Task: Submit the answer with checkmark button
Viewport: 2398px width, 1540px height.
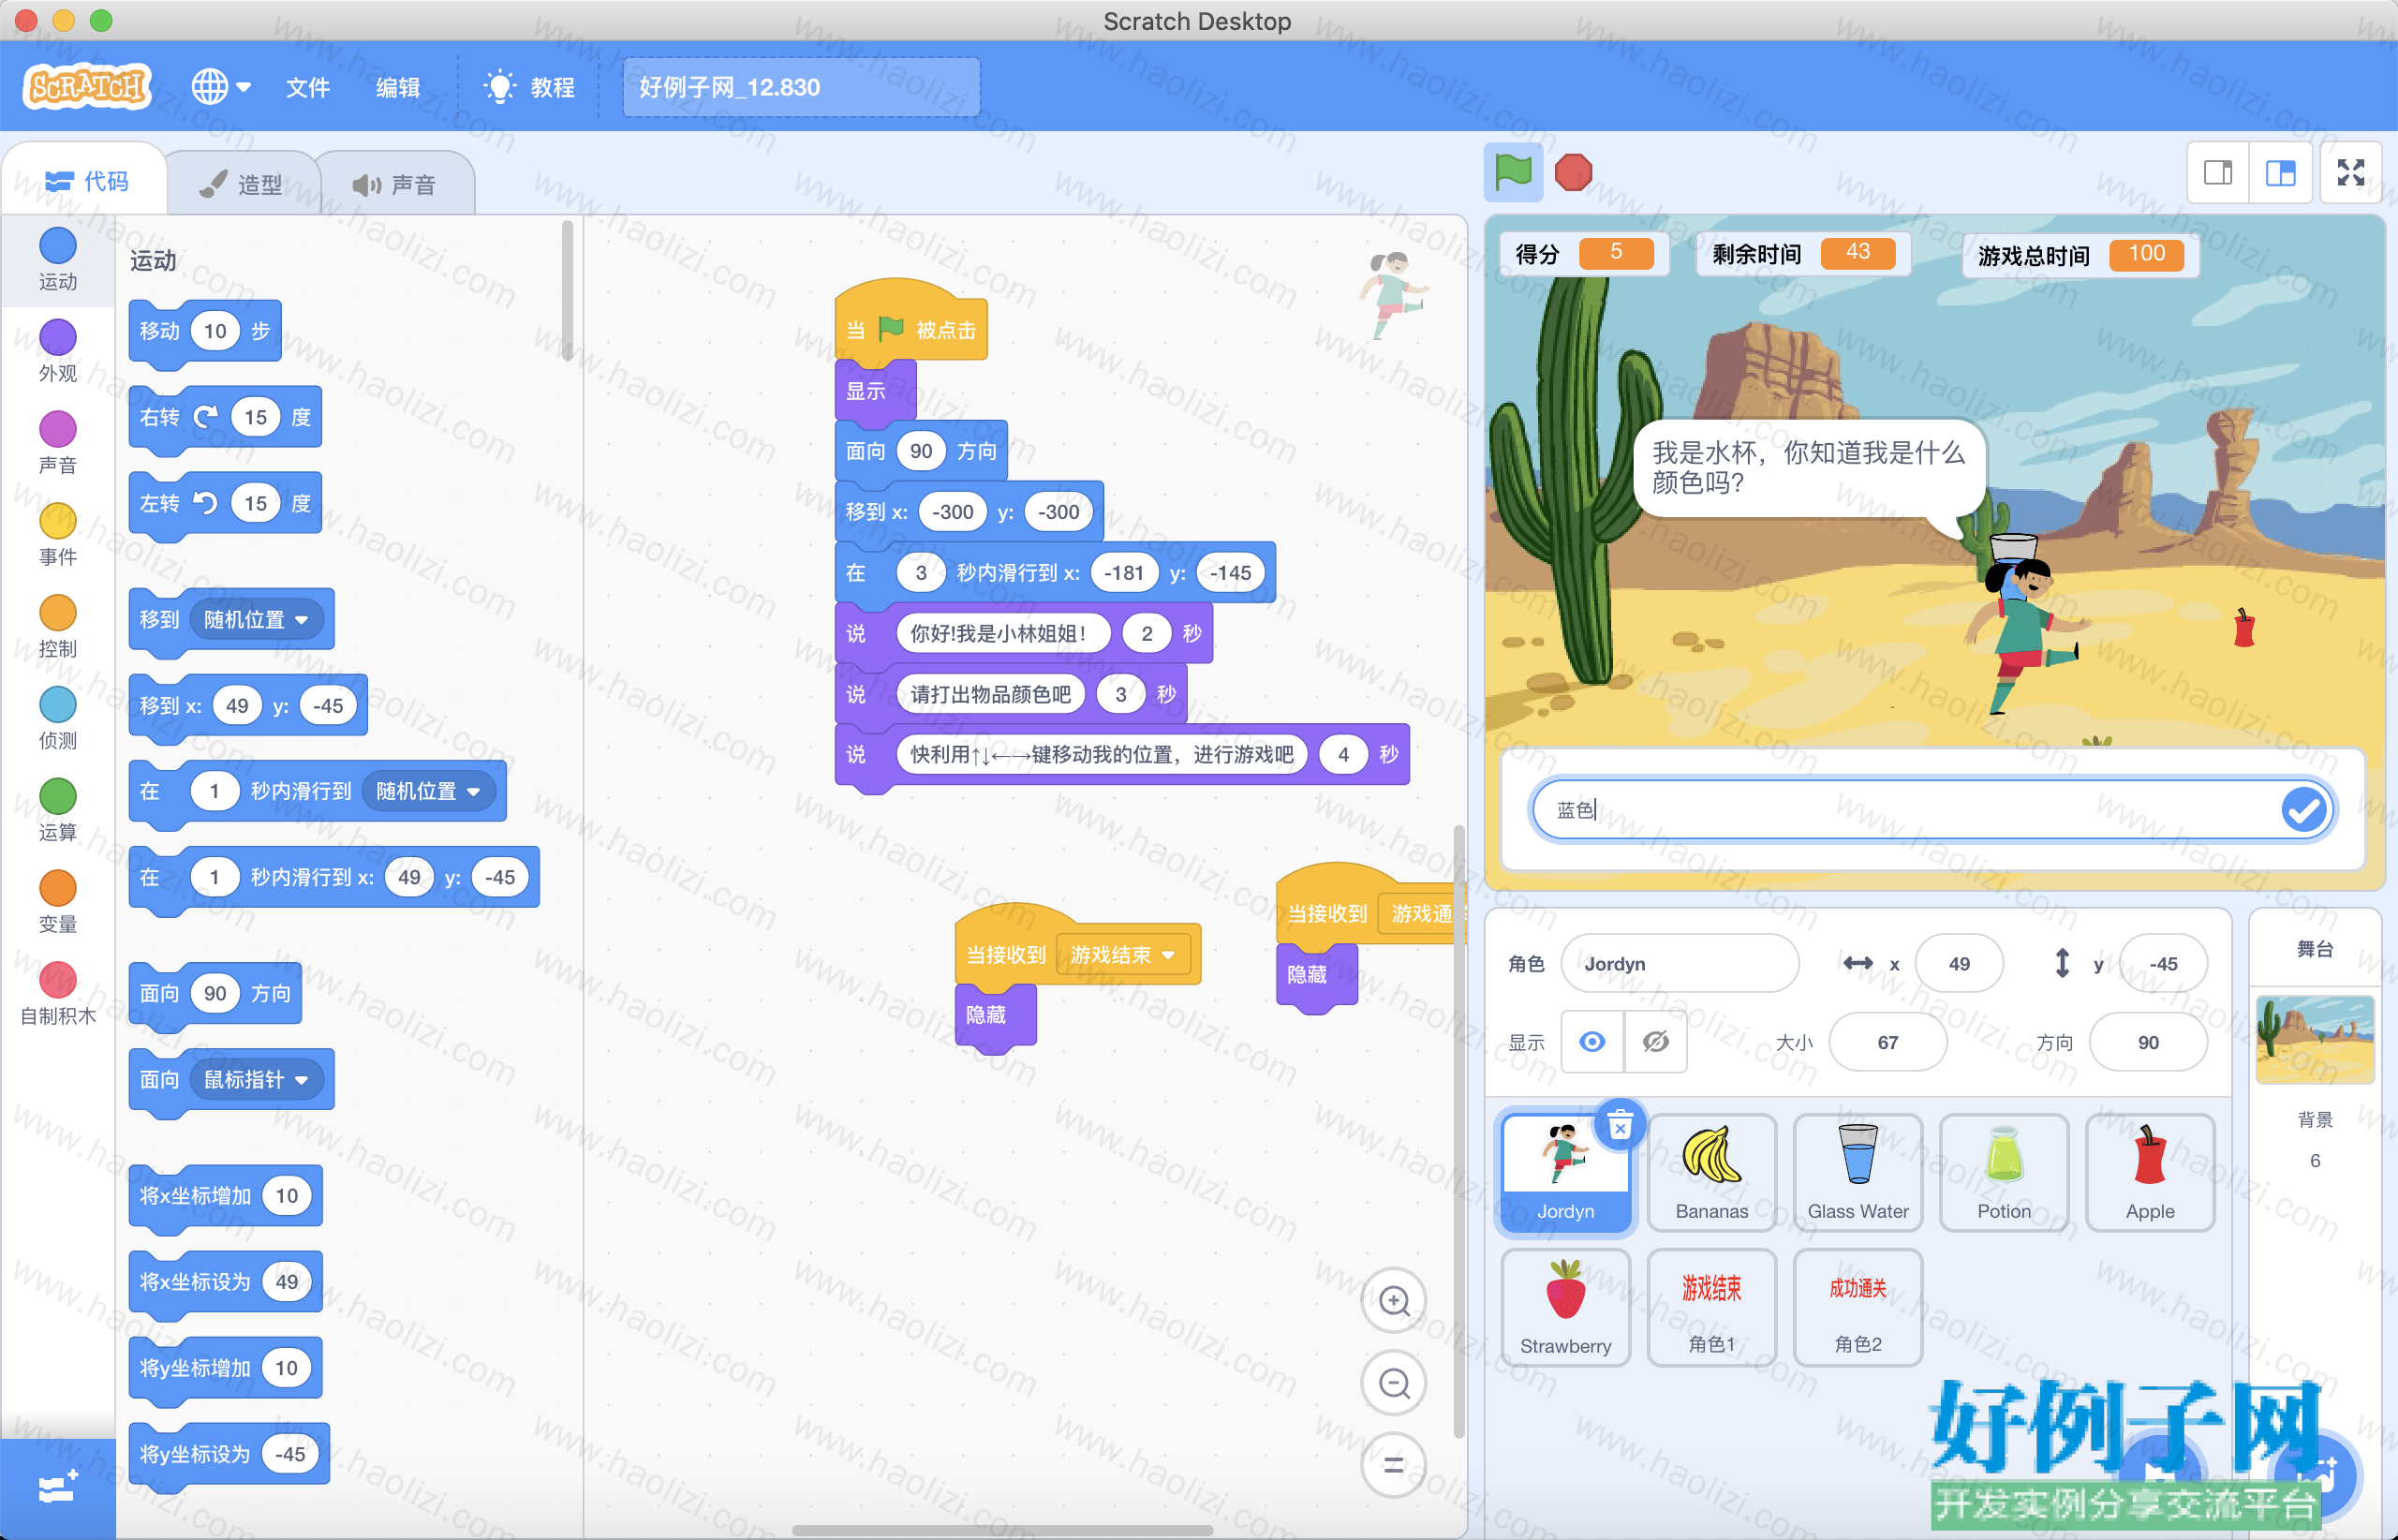Action: pyautogui.click(x=2304, y=810)
